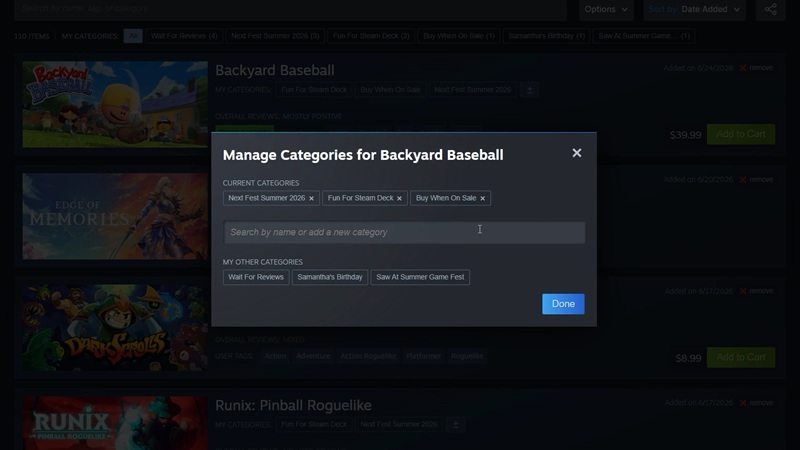Open the Sort by Date Added dropdown
Viewport: 800px width, 450px height.
click(x=694, y=9)
